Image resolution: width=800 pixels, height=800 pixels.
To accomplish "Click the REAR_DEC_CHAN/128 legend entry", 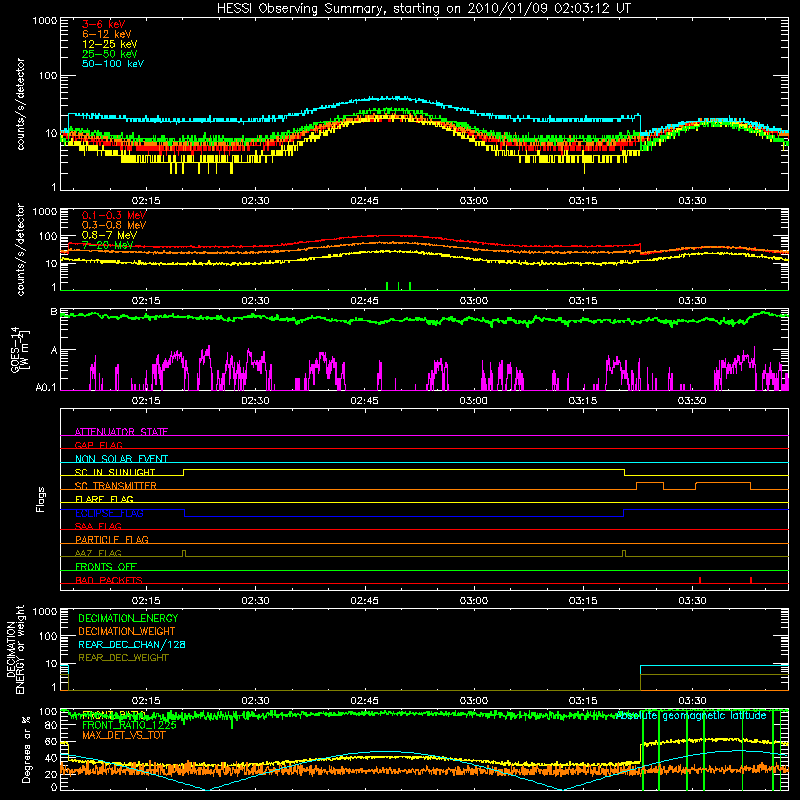I will point(132,644).
